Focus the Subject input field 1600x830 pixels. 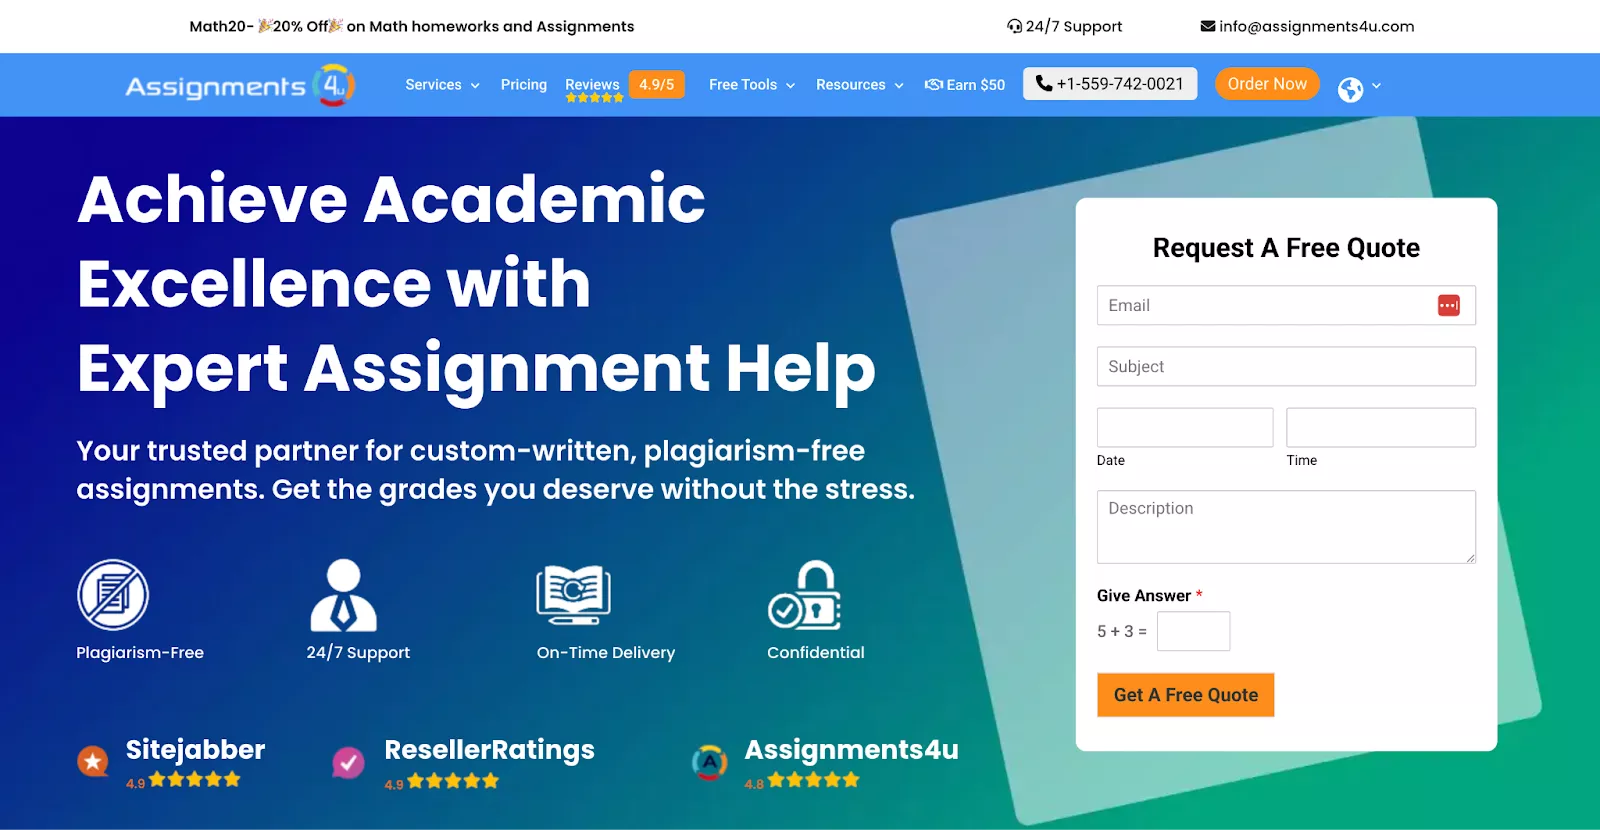tap(1286, 366)
